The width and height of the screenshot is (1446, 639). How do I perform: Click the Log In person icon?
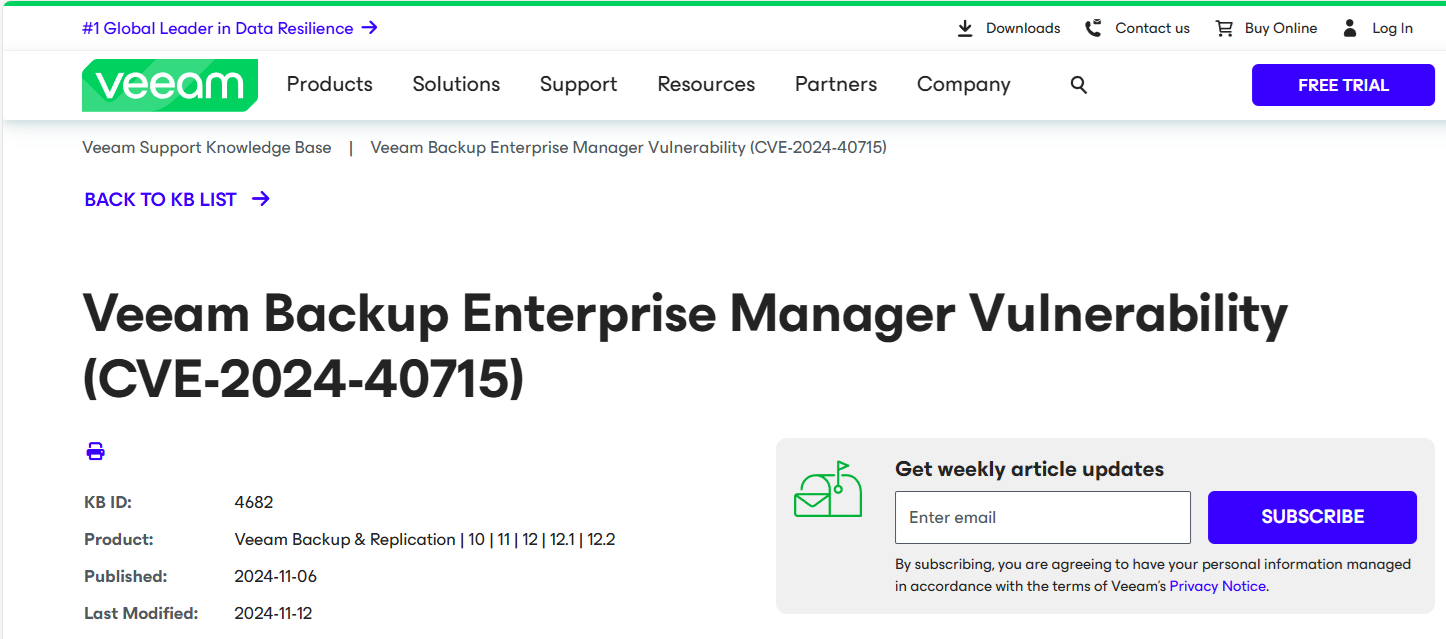(1350, 28)
